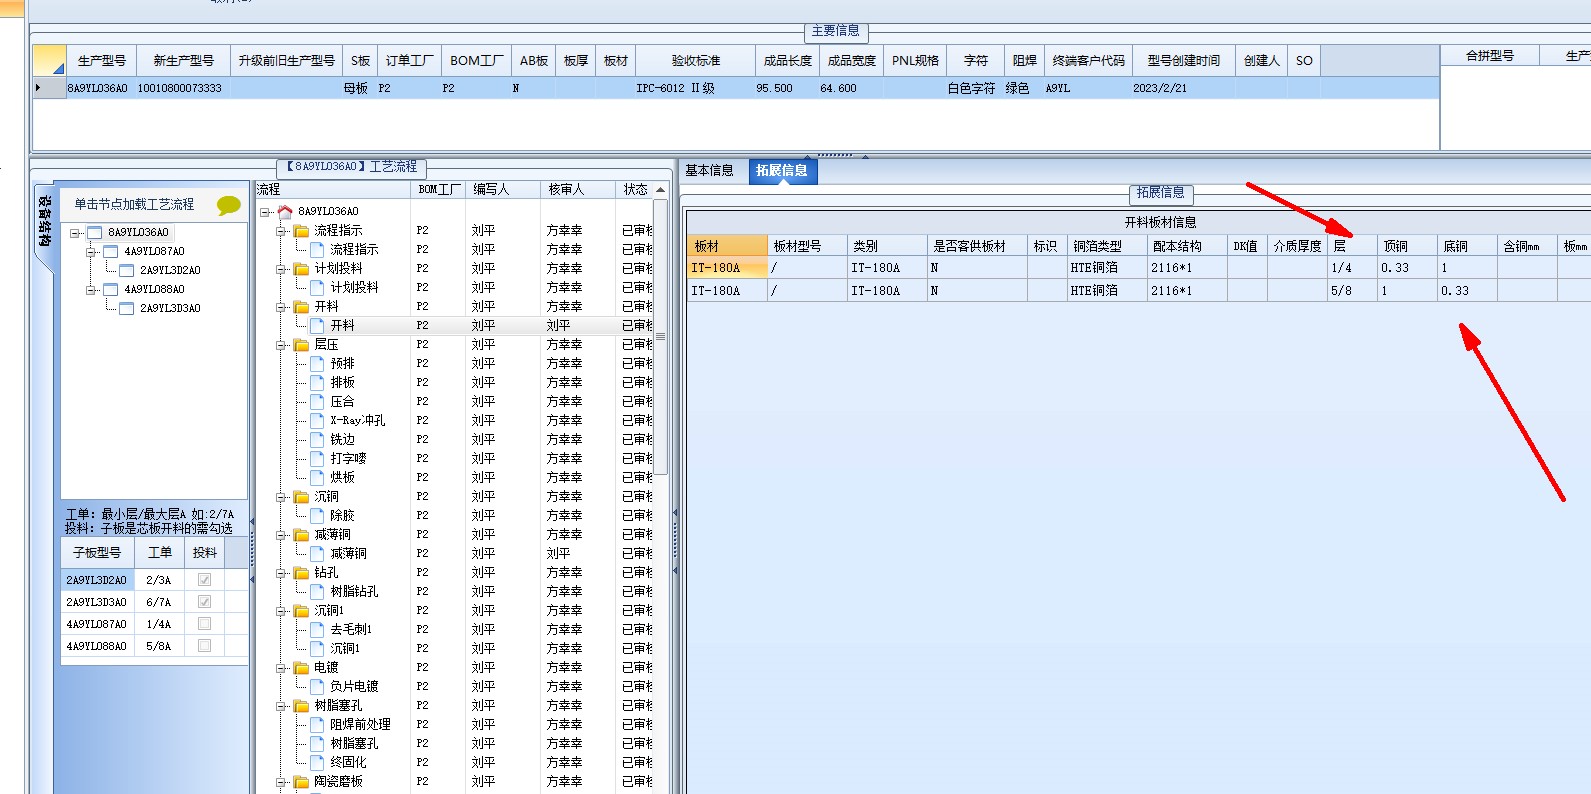Collapse the 开料 folder node
1591x794 pixels.
(282, 307)
